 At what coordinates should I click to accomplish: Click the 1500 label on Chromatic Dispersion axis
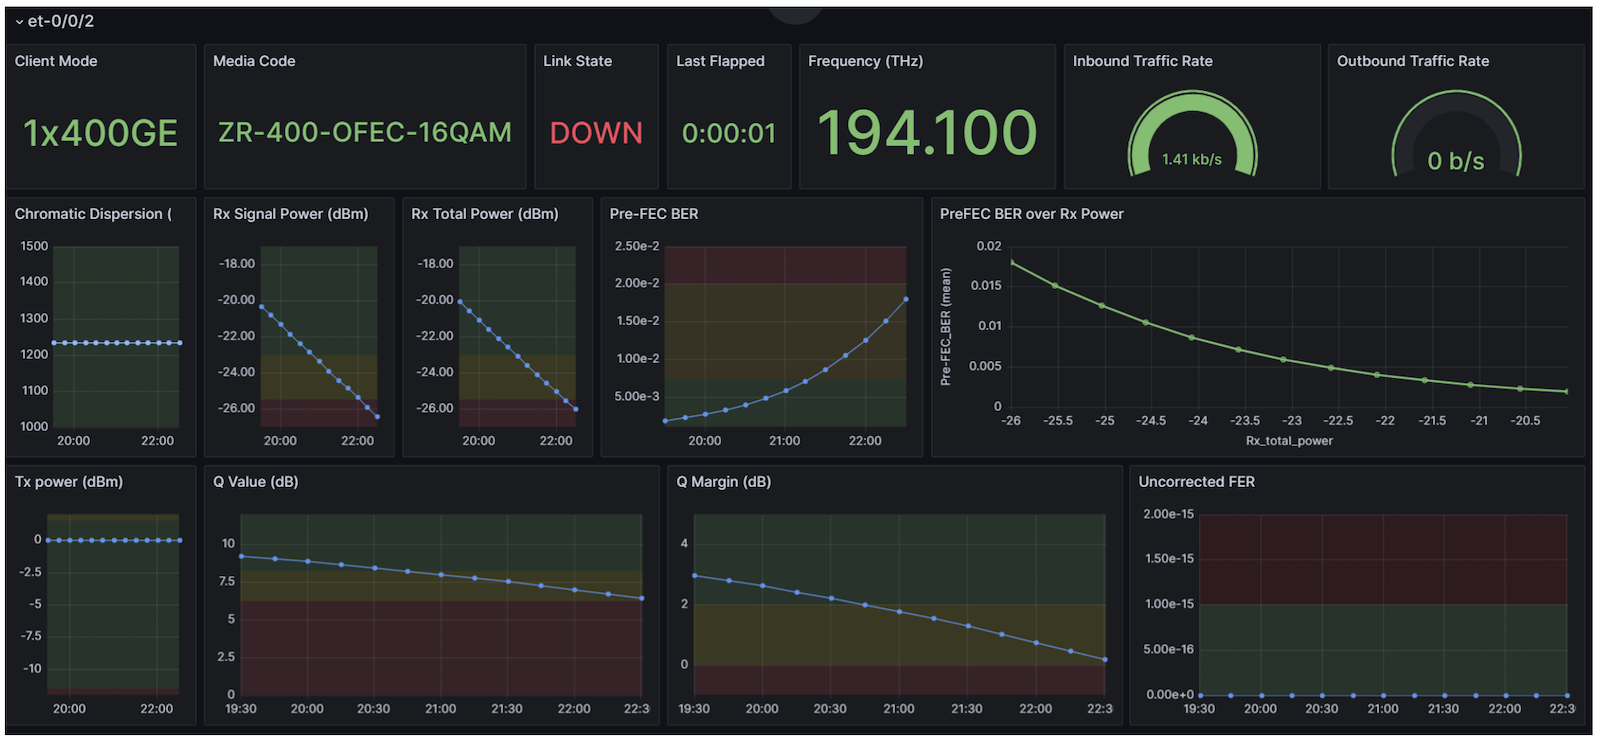[34, 246]
